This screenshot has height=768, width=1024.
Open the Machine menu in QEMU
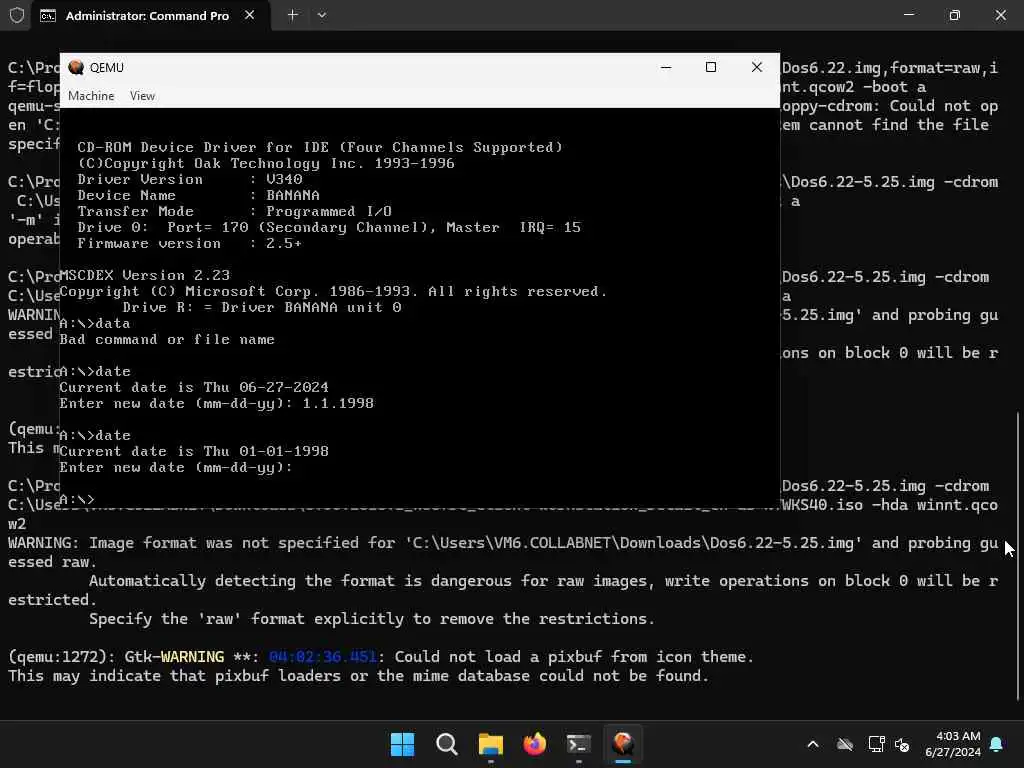pos(91,96)
